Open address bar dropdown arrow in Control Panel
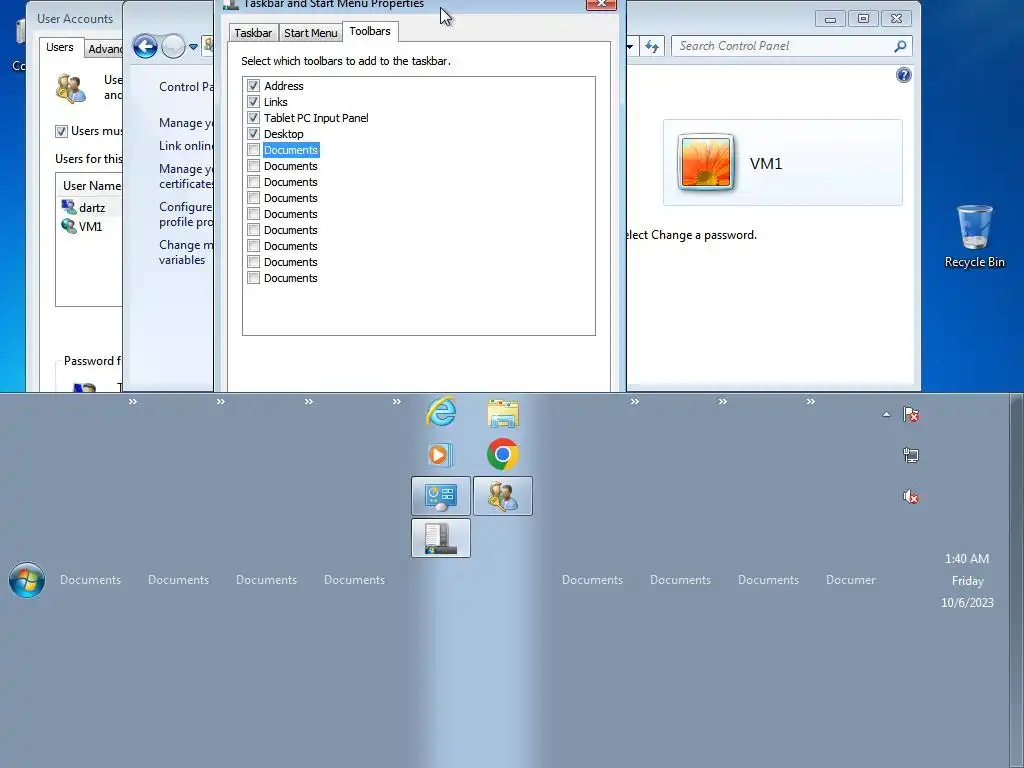 630,46
